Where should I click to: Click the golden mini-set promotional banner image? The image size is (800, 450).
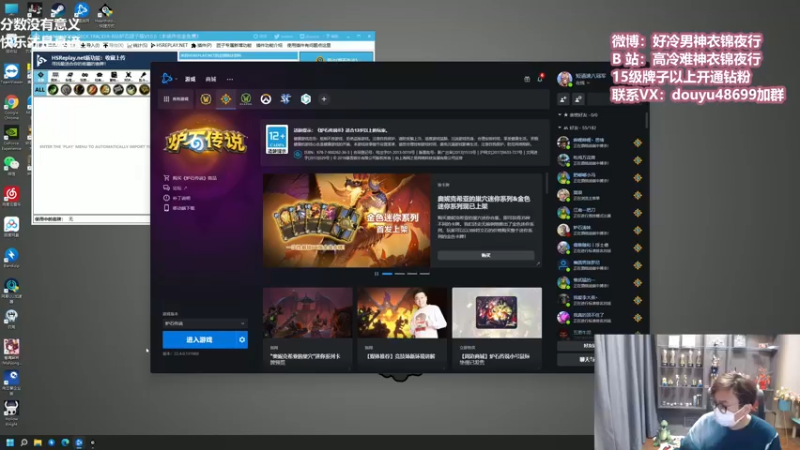346,220
